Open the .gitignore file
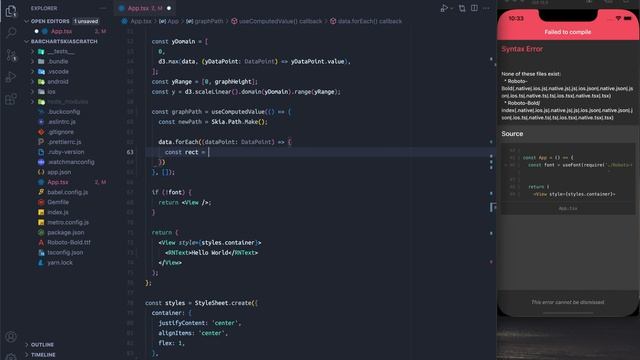Viewport: 640px width, 360px height. tap(61, 132)
